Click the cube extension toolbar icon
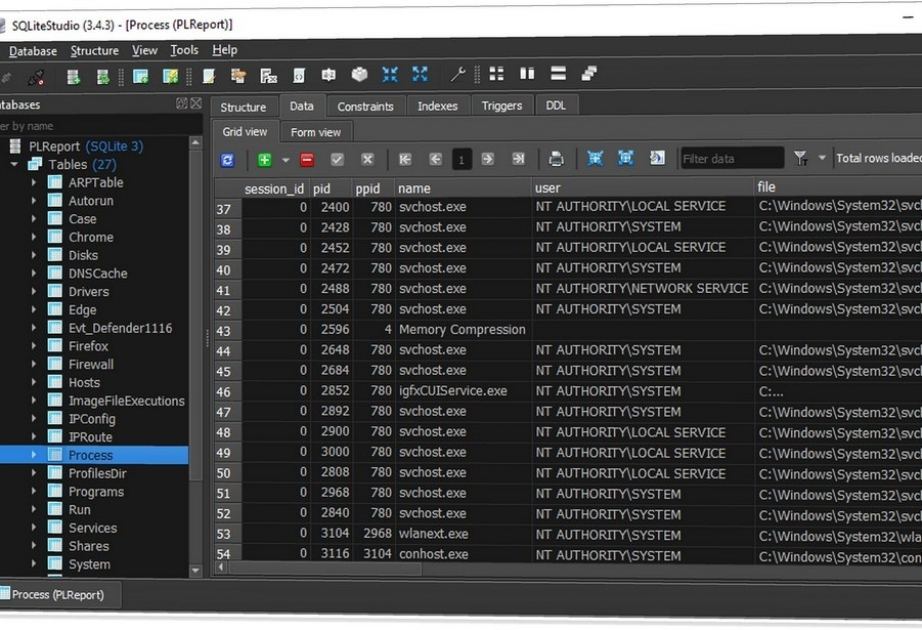This screenshot has width=922, height=630. tap(359, 75)
